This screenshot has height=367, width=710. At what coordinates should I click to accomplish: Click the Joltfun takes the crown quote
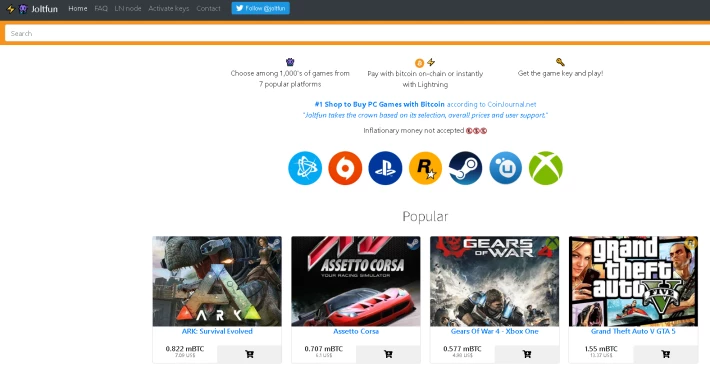[425, 115]
